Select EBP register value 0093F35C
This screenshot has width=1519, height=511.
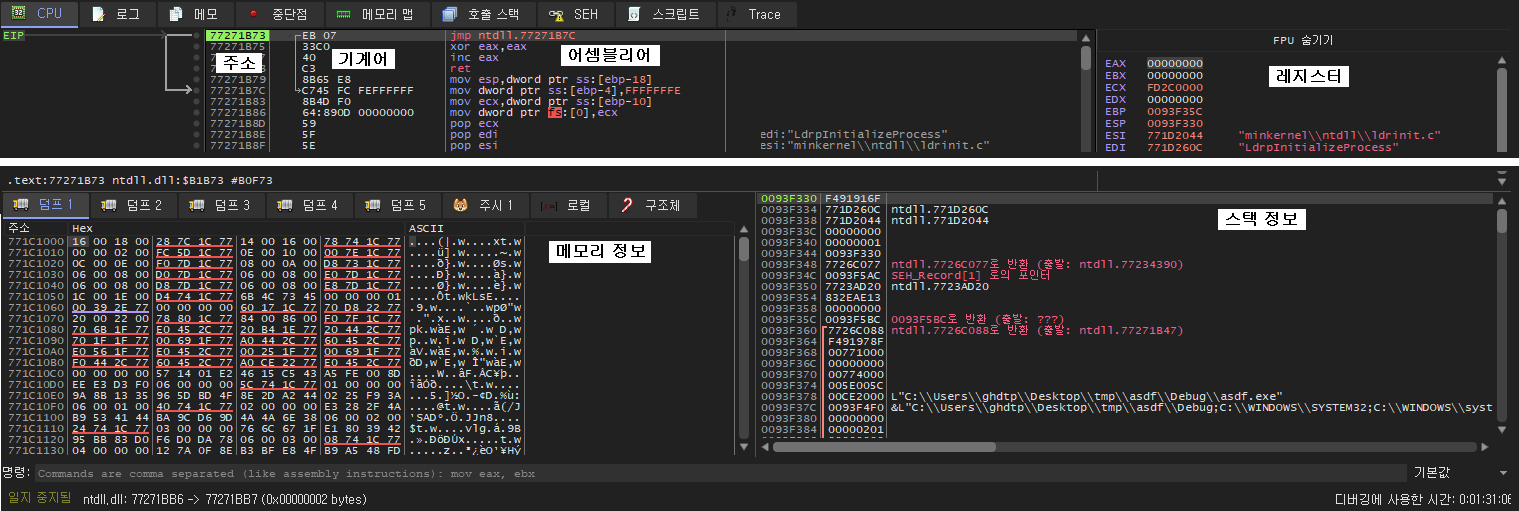pyautogui.click(x=1175, y=112)
